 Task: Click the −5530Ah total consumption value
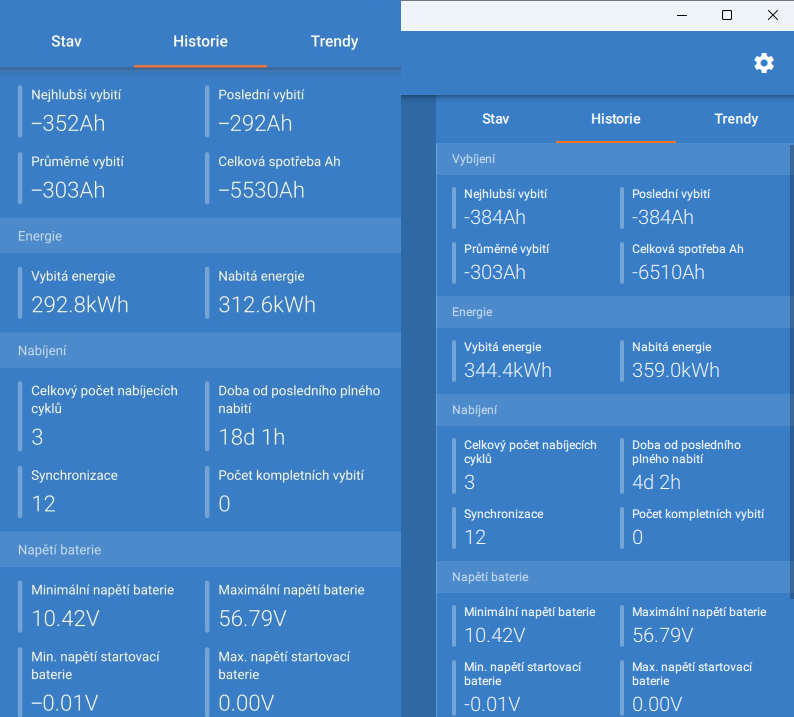(x=261, y=190)
